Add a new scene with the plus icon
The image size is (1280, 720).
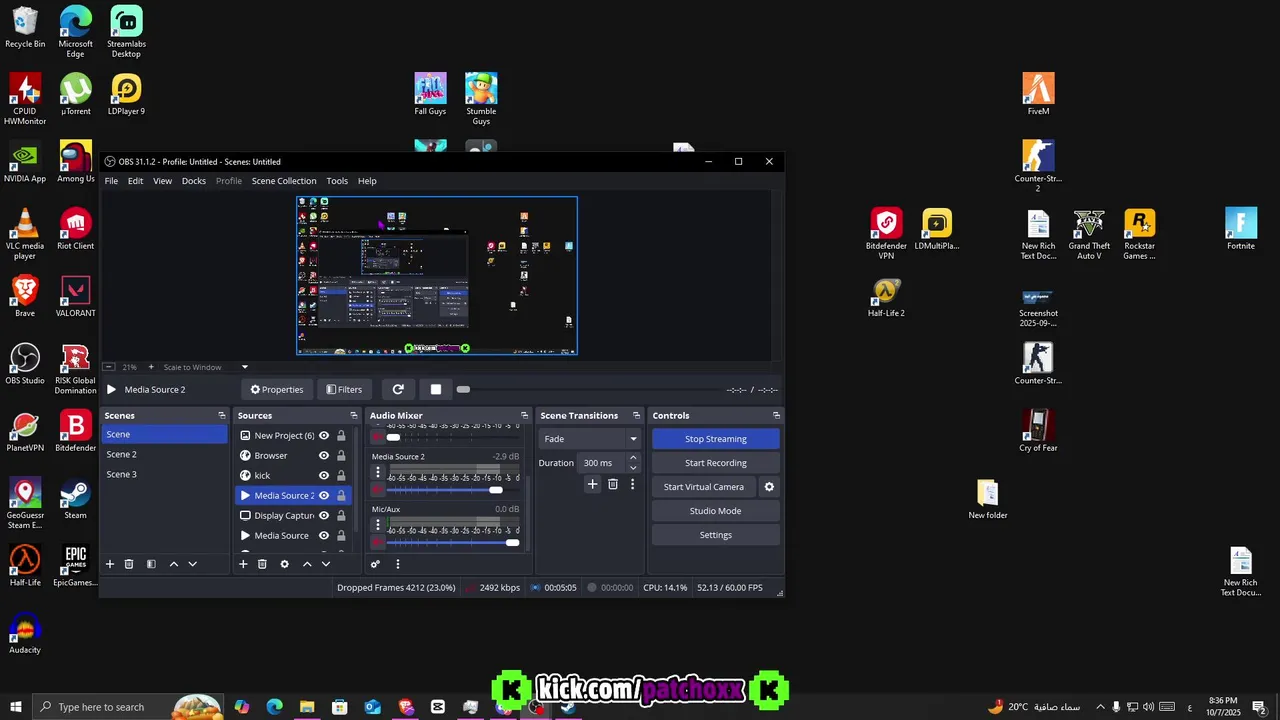tap(110, 564)
